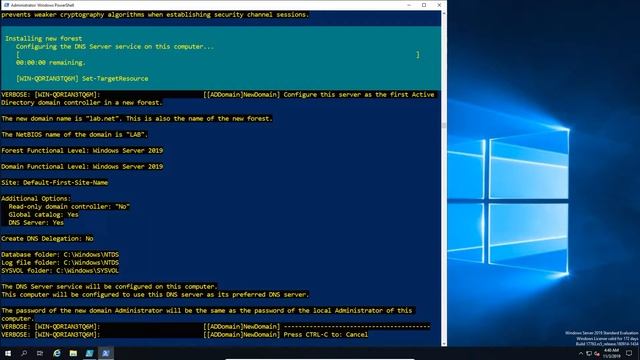Viewport: 640px width, 360px height.
Task: Maximize the PowerShell window
Action: pos(424,5)
